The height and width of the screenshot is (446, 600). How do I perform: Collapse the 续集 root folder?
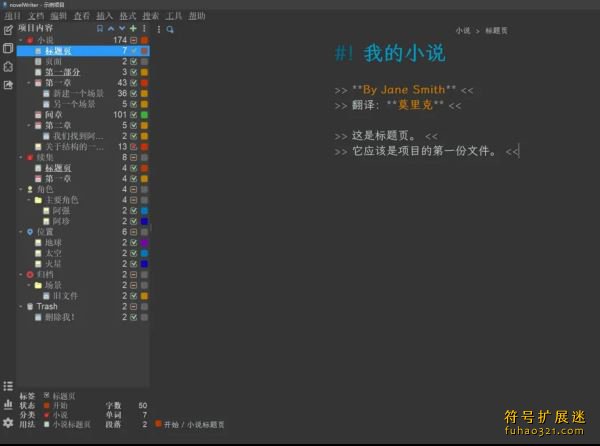coord(21,157)
